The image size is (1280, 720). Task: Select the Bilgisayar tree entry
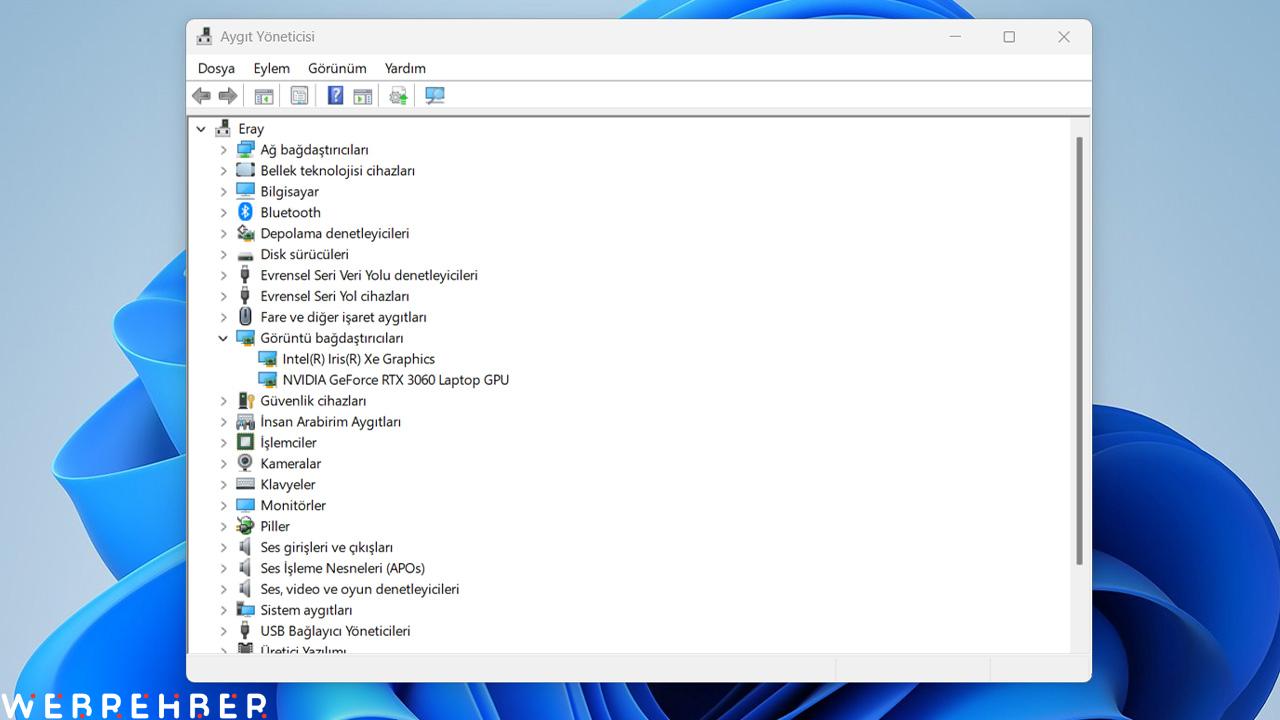click(289, 191)
